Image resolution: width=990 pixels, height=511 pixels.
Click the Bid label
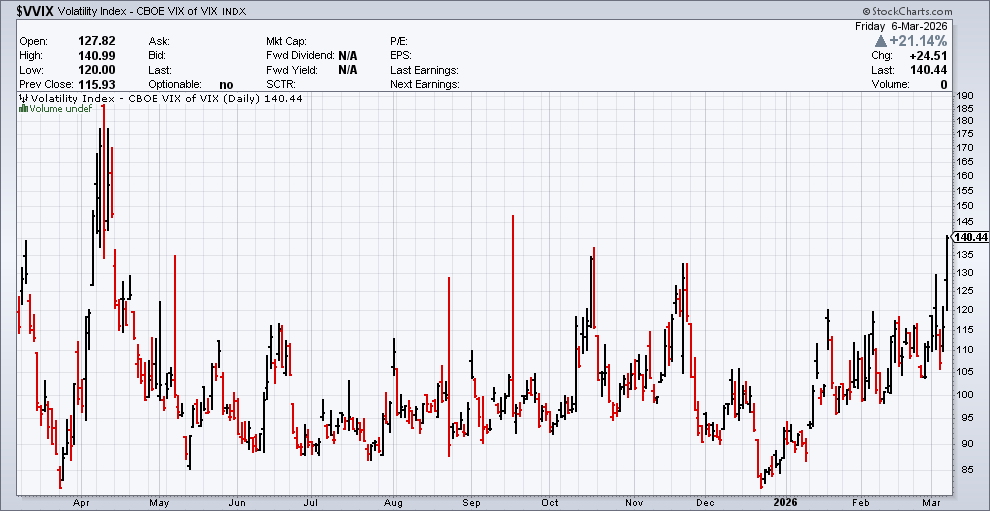pyautogui.click(x=158, y=56)
